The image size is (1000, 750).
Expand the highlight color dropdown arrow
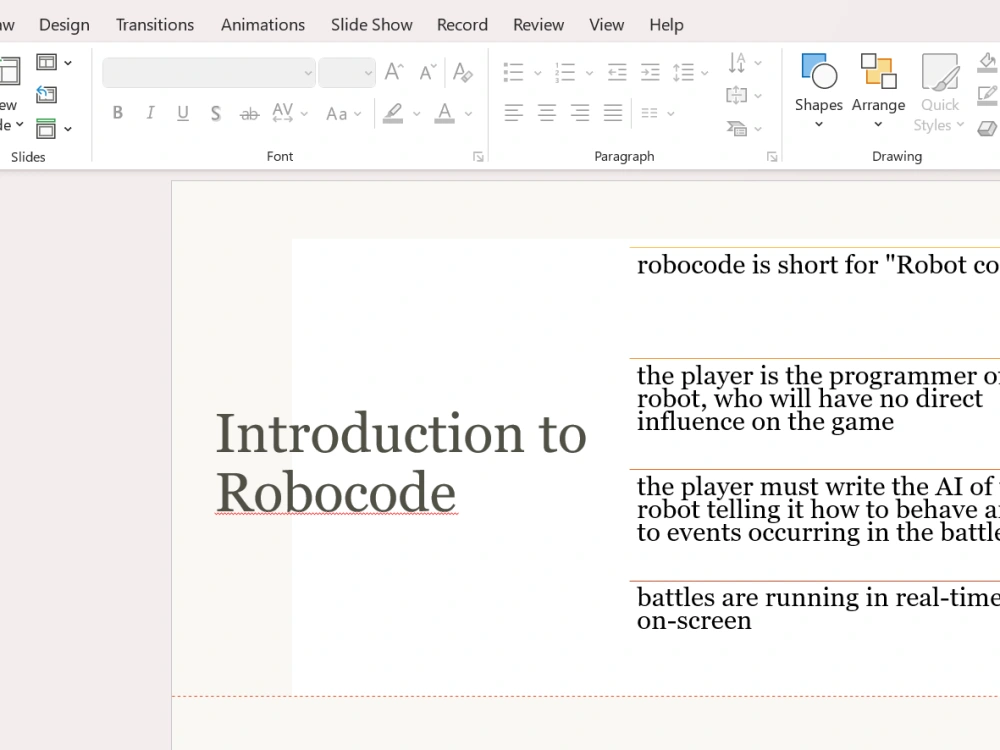(416, 114)
